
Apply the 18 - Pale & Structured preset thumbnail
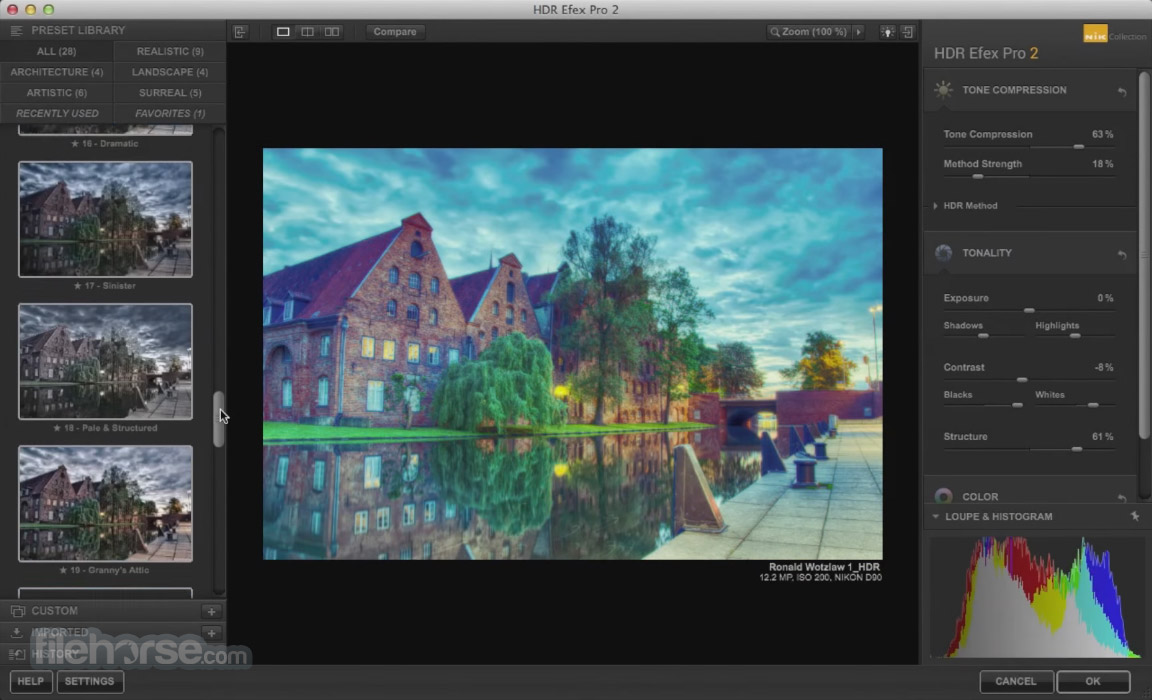coord(105,361)
